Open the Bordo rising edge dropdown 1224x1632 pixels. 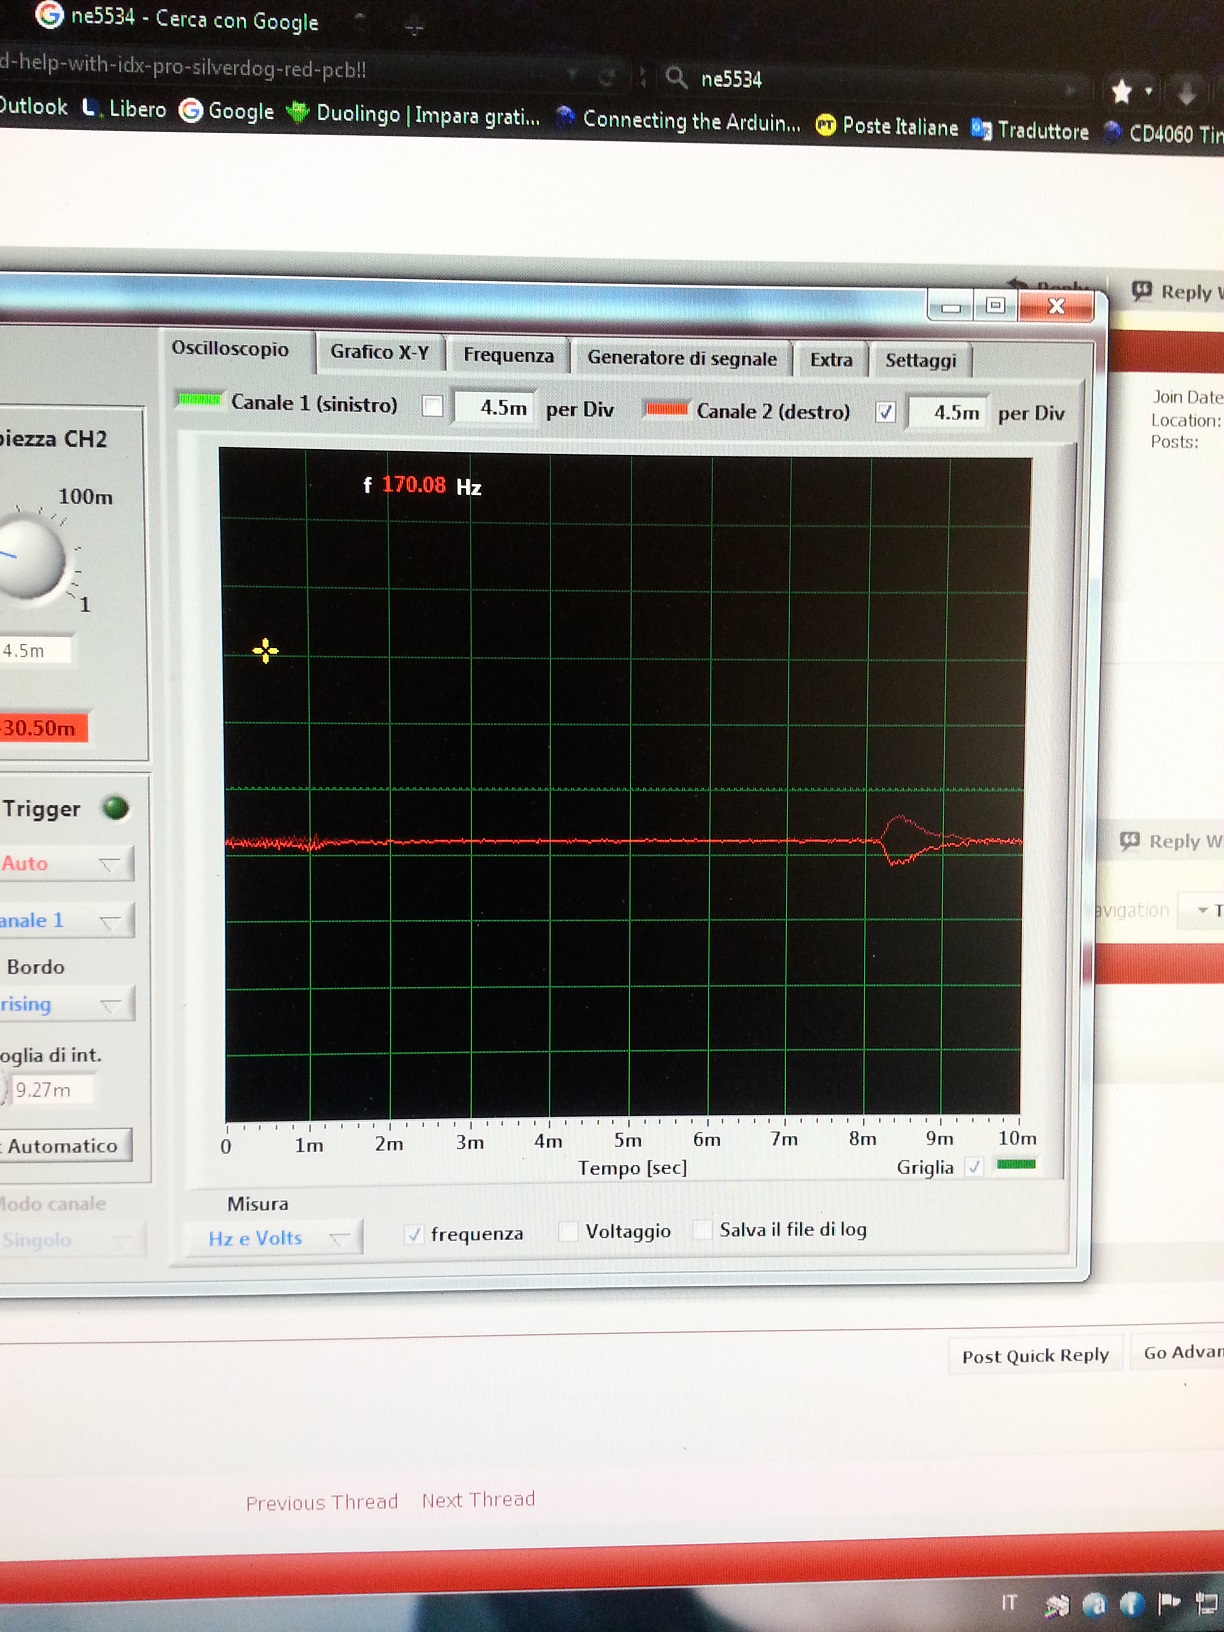64,1004
